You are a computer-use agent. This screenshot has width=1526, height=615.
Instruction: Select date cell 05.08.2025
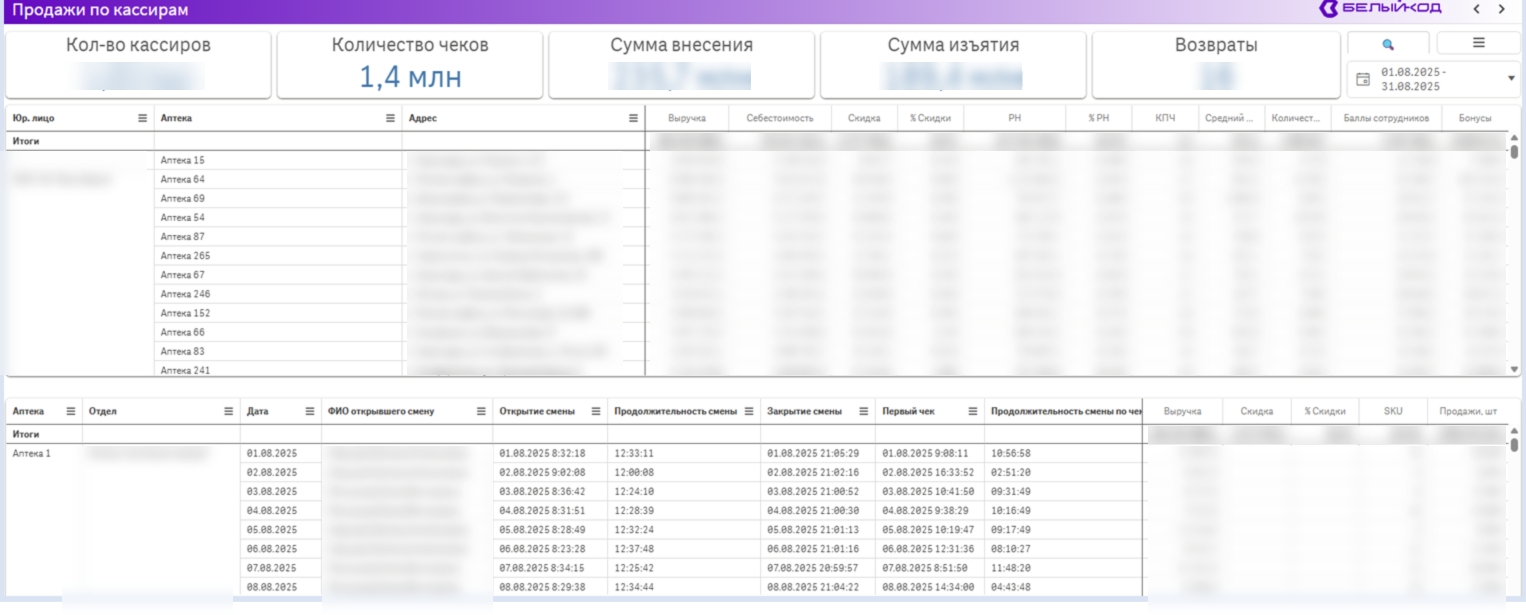pyautogui.click(x=272, y=529)
